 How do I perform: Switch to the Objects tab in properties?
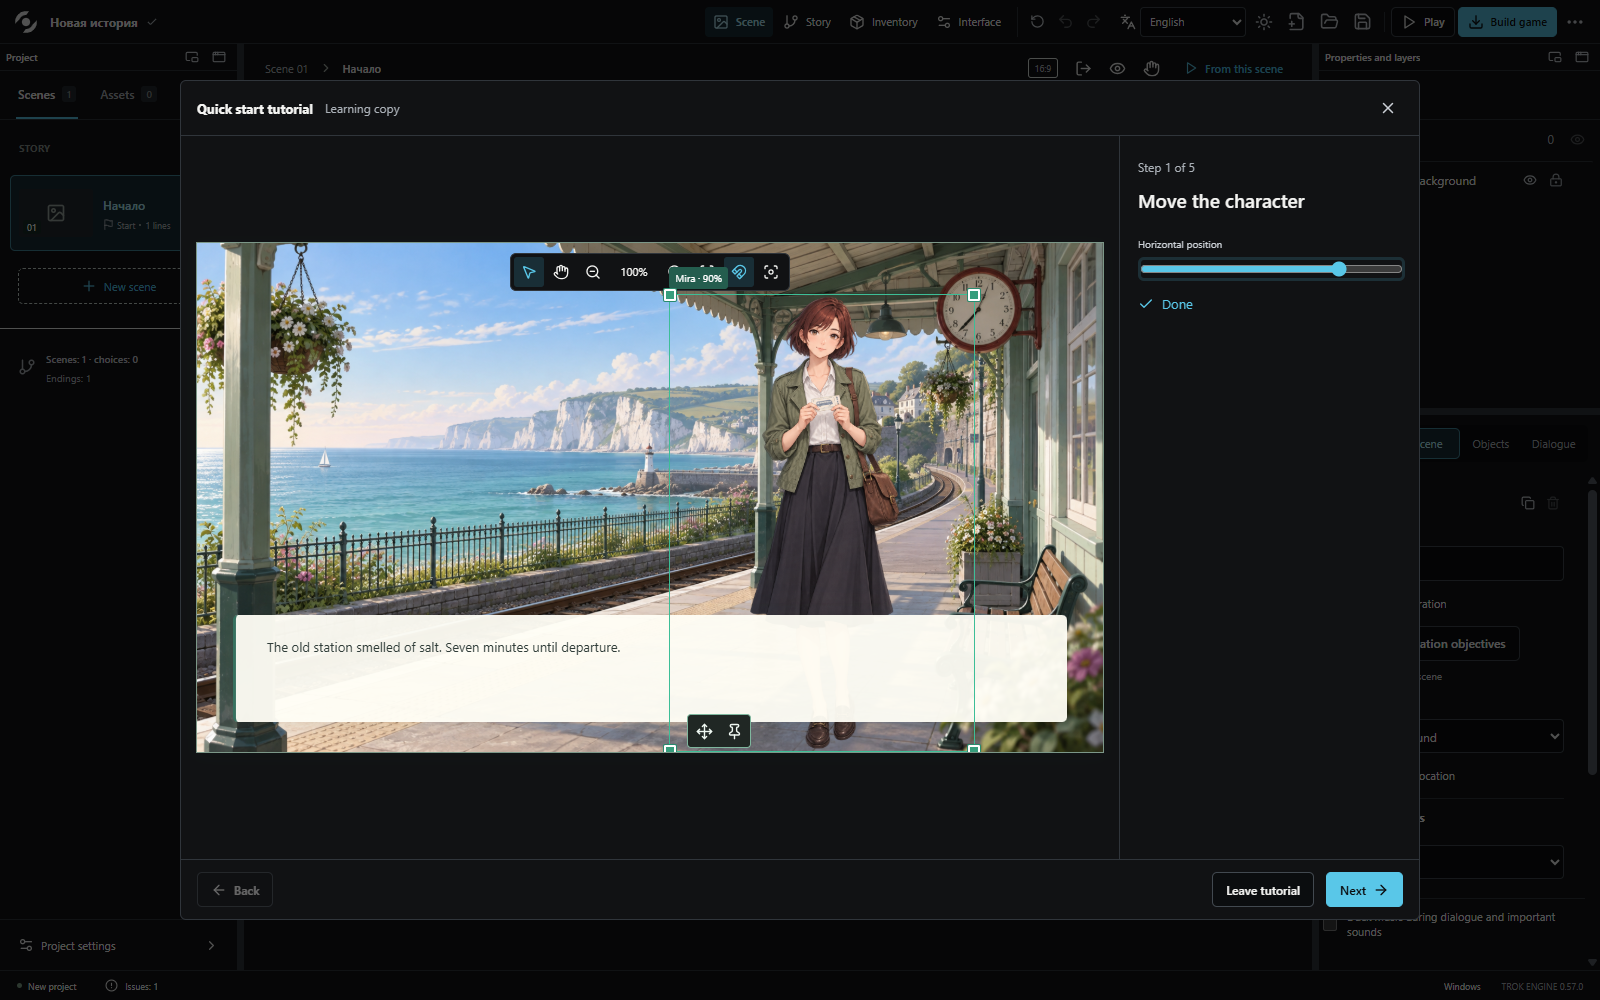tap(1490, 444)
